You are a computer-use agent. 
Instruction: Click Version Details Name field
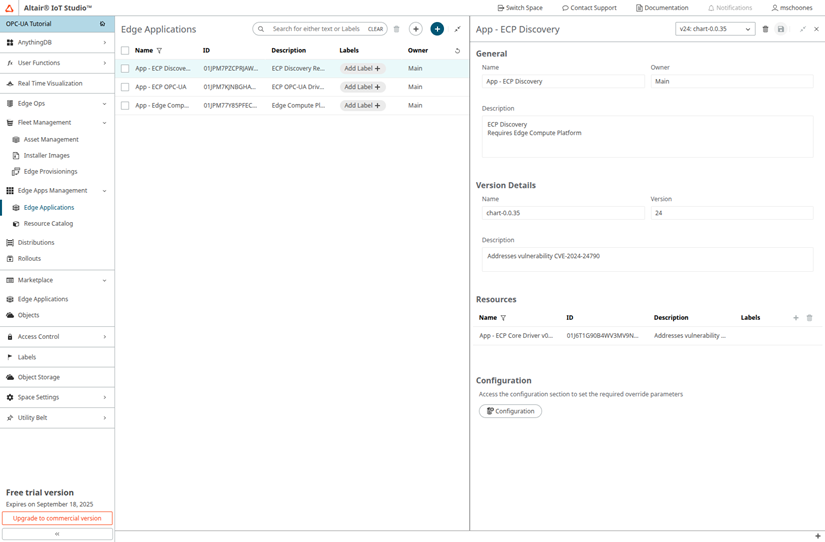click(563, 213)
